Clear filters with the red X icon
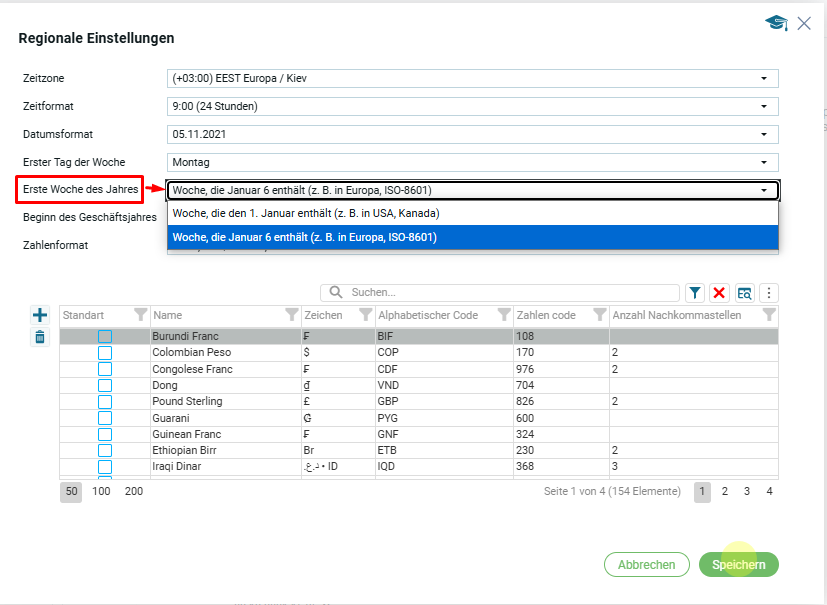 (719, 293)
